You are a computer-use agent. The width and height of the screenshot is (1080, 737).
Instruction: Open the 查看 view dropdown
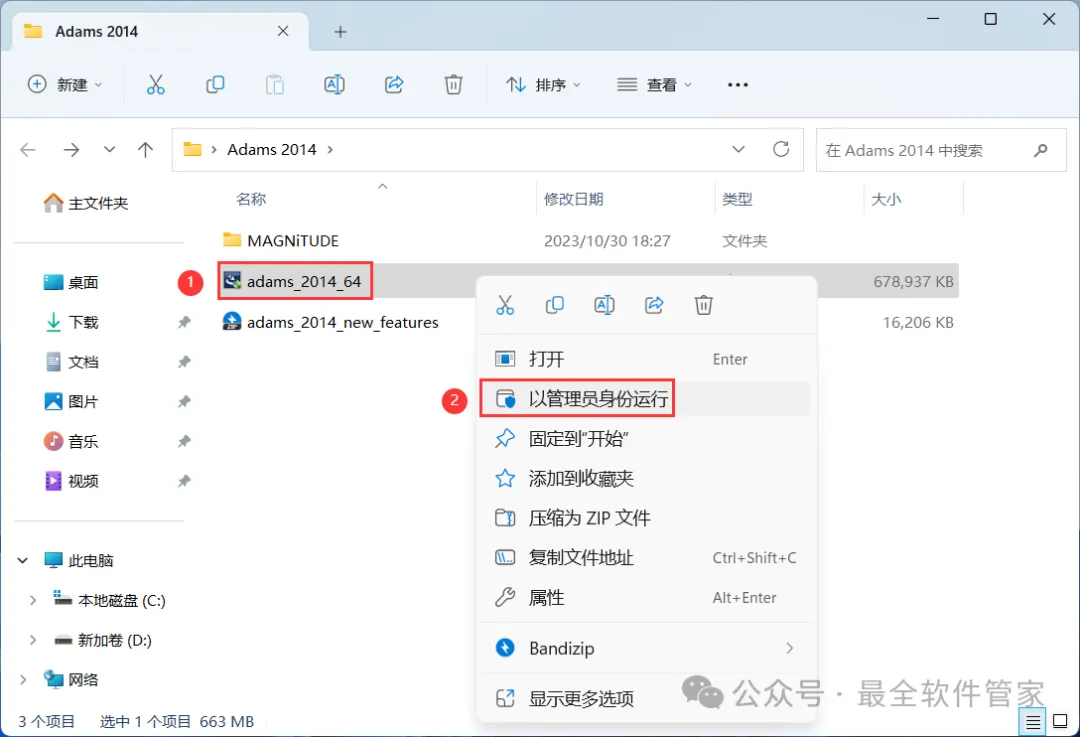click(x=654, y=85)
